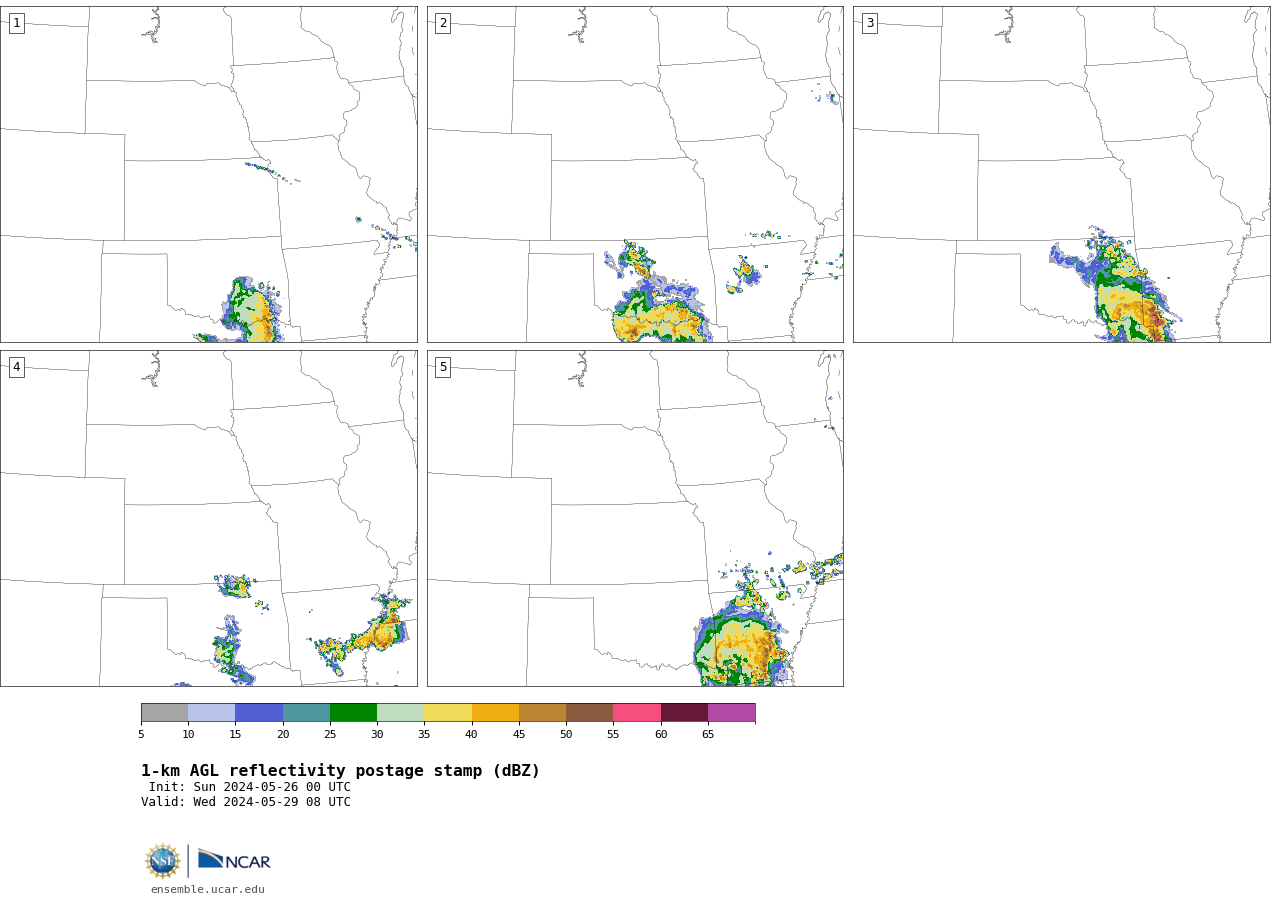
Task: Click the dark brown 50-55 dBZ swatch
Action: (x=589, y=712)
